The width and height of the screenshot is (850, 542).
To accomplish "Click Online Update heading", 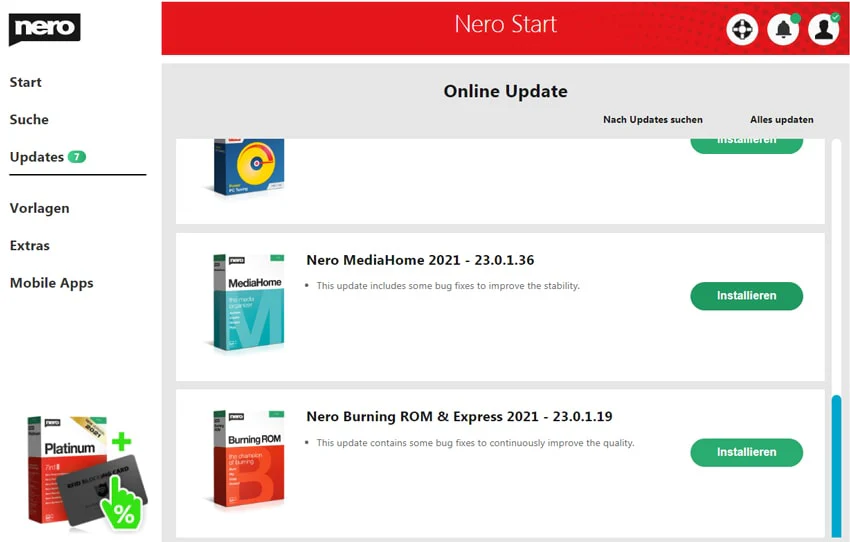I will (505, 91).
